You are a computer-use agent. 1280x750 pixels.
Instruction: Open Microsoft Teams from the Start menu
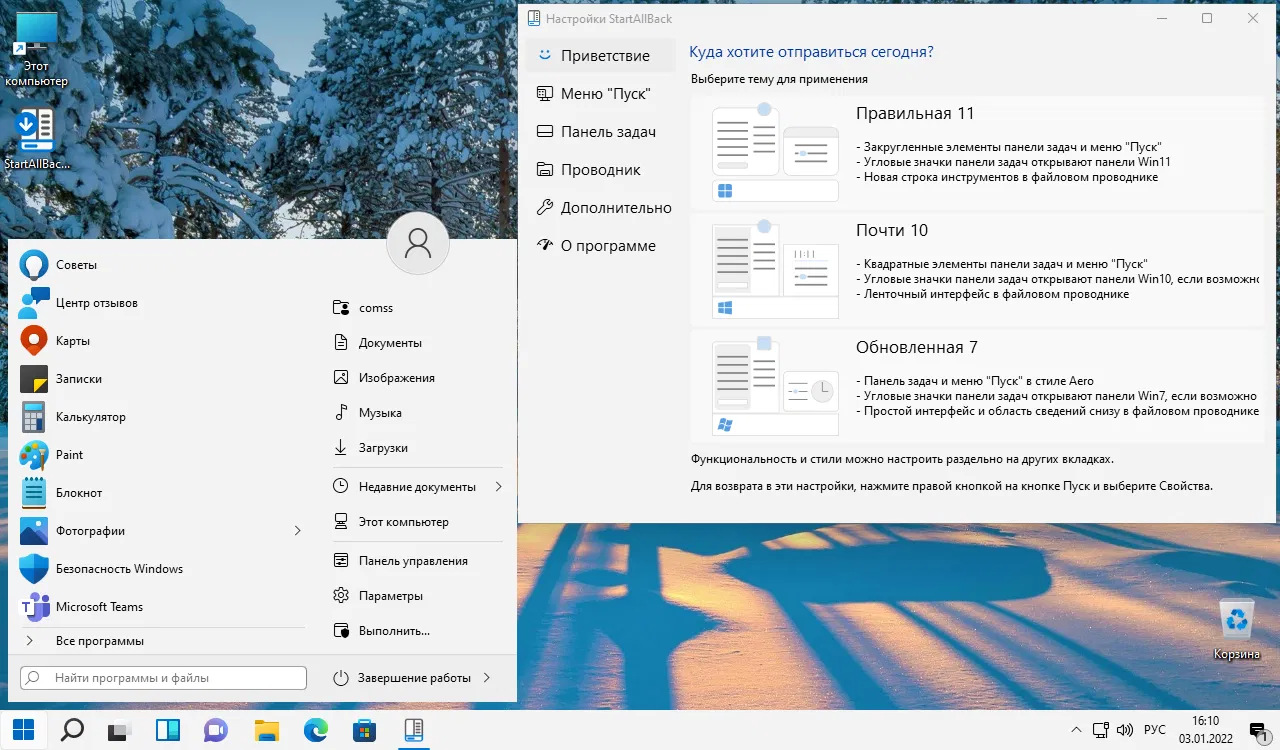pyautogui.click(x=160, y=607)
